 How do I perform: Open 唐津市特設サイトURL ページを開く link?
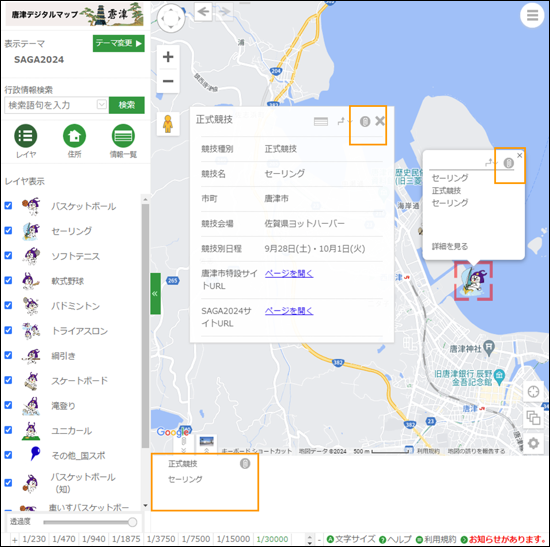point(289,273)
